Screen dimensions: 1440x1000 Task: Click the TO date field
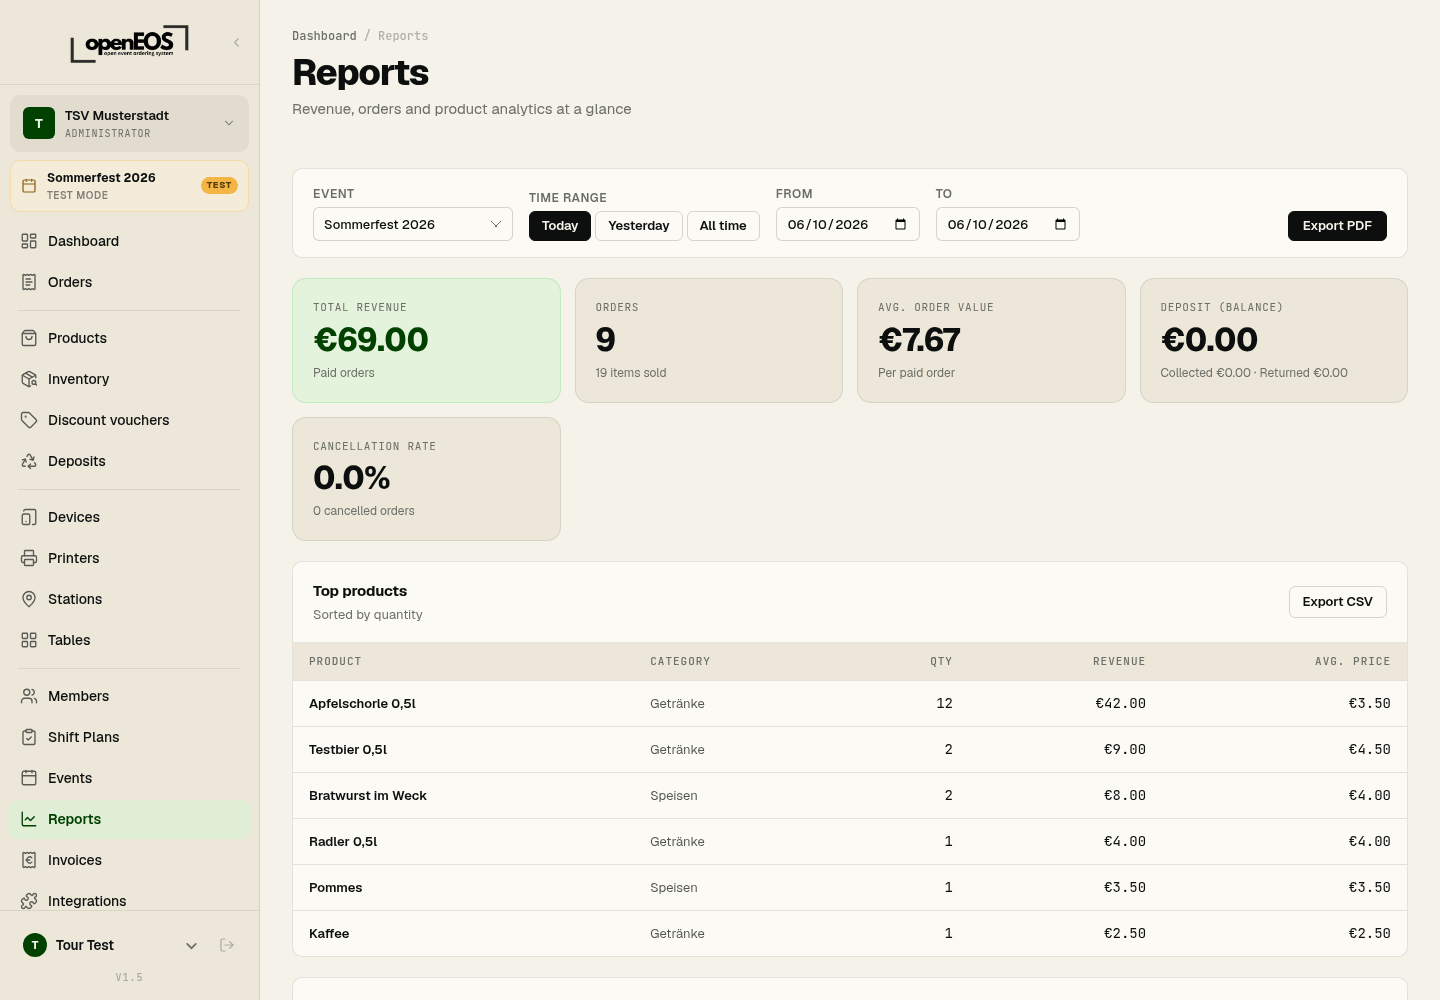[x=1007, y=224]
